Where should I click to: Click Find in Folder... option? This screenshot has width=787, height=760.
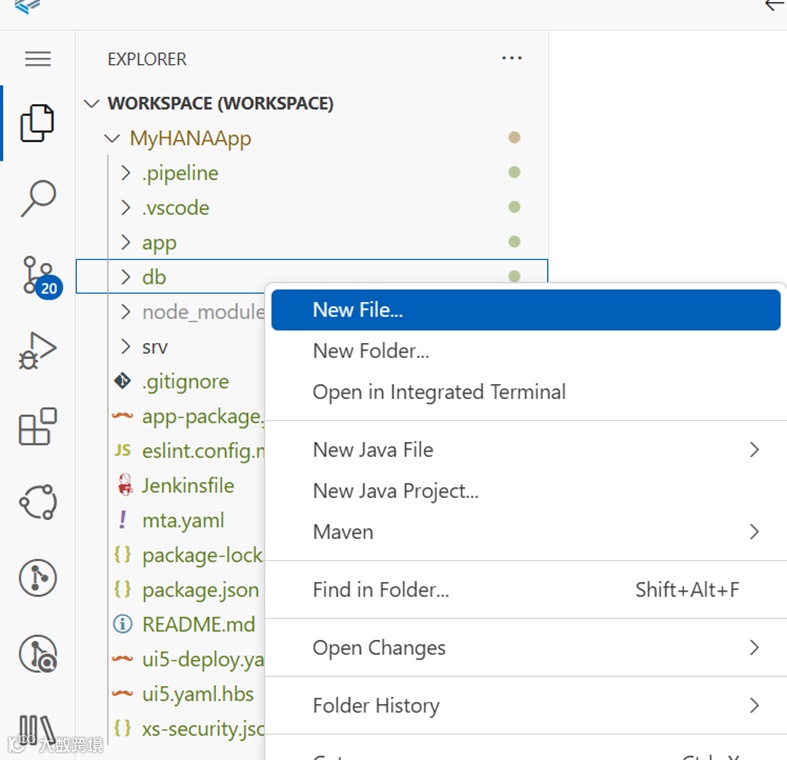pos(381,590)
